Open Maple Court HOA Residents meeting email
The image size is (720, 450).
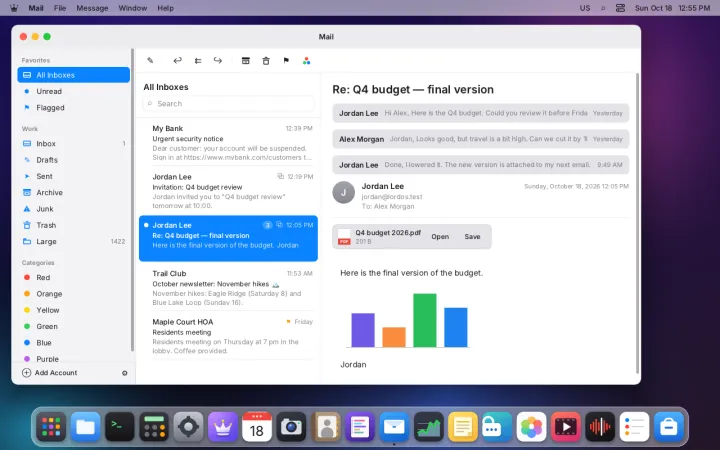coord(228,336)
